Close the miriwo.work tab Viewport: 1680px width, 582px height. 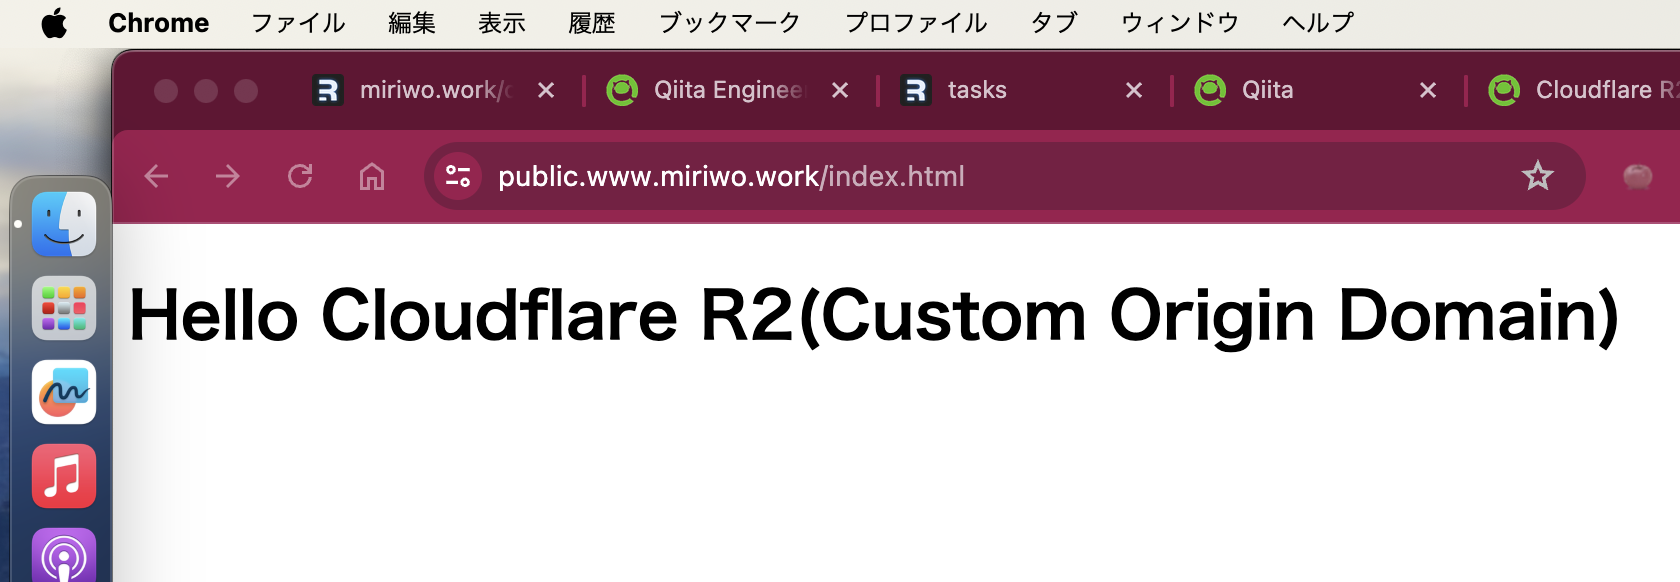point(546,90)
